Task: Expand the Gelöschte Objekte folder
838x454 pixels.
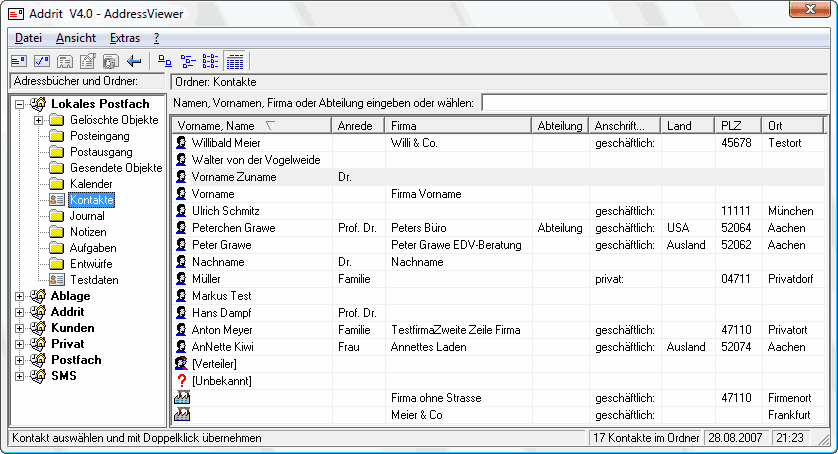Action: pos(38,120)
